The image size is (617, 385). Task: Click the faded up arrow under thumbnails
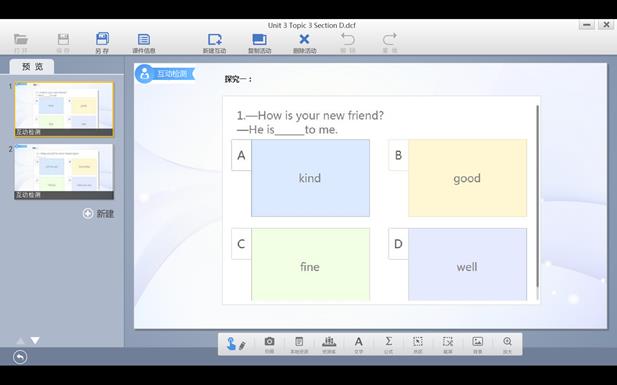pos(20,341)
